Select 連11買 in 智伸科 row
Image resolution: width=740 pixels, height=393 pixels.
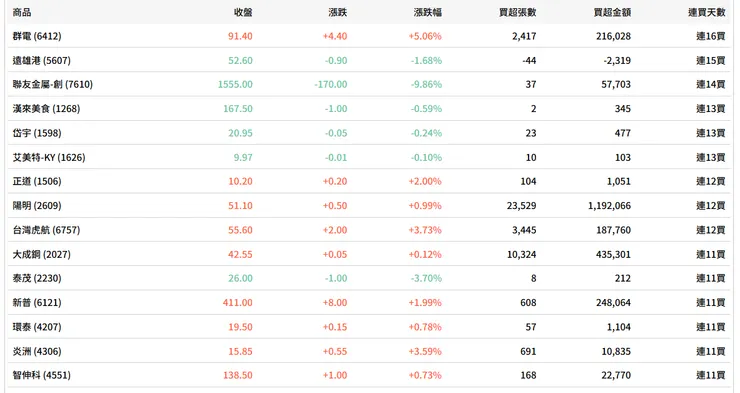point(711,376)
